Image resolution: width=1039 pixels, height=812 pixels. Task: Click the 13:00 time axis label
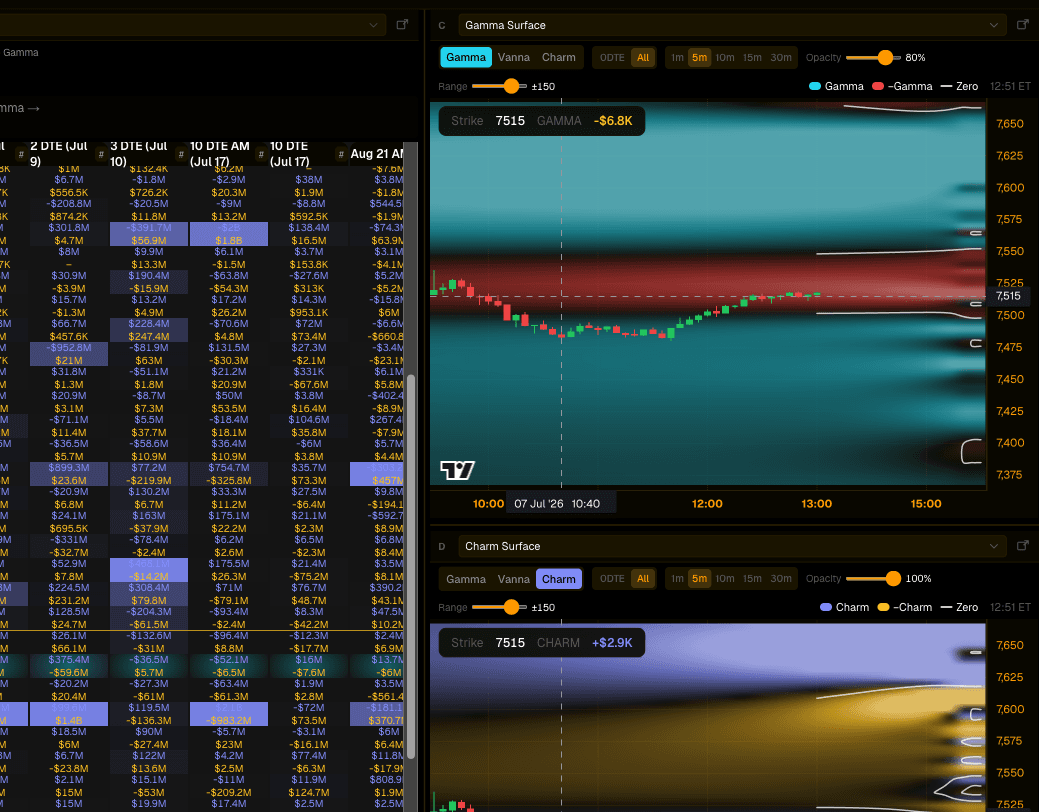pyautogui.click(x=816, y=504)
